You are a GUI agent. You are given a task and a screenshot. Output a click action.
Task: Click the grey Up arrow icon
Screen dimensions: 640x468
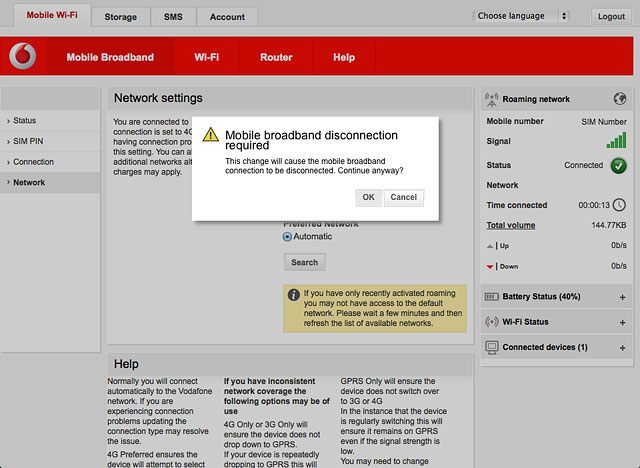click(x=490, y=246)
